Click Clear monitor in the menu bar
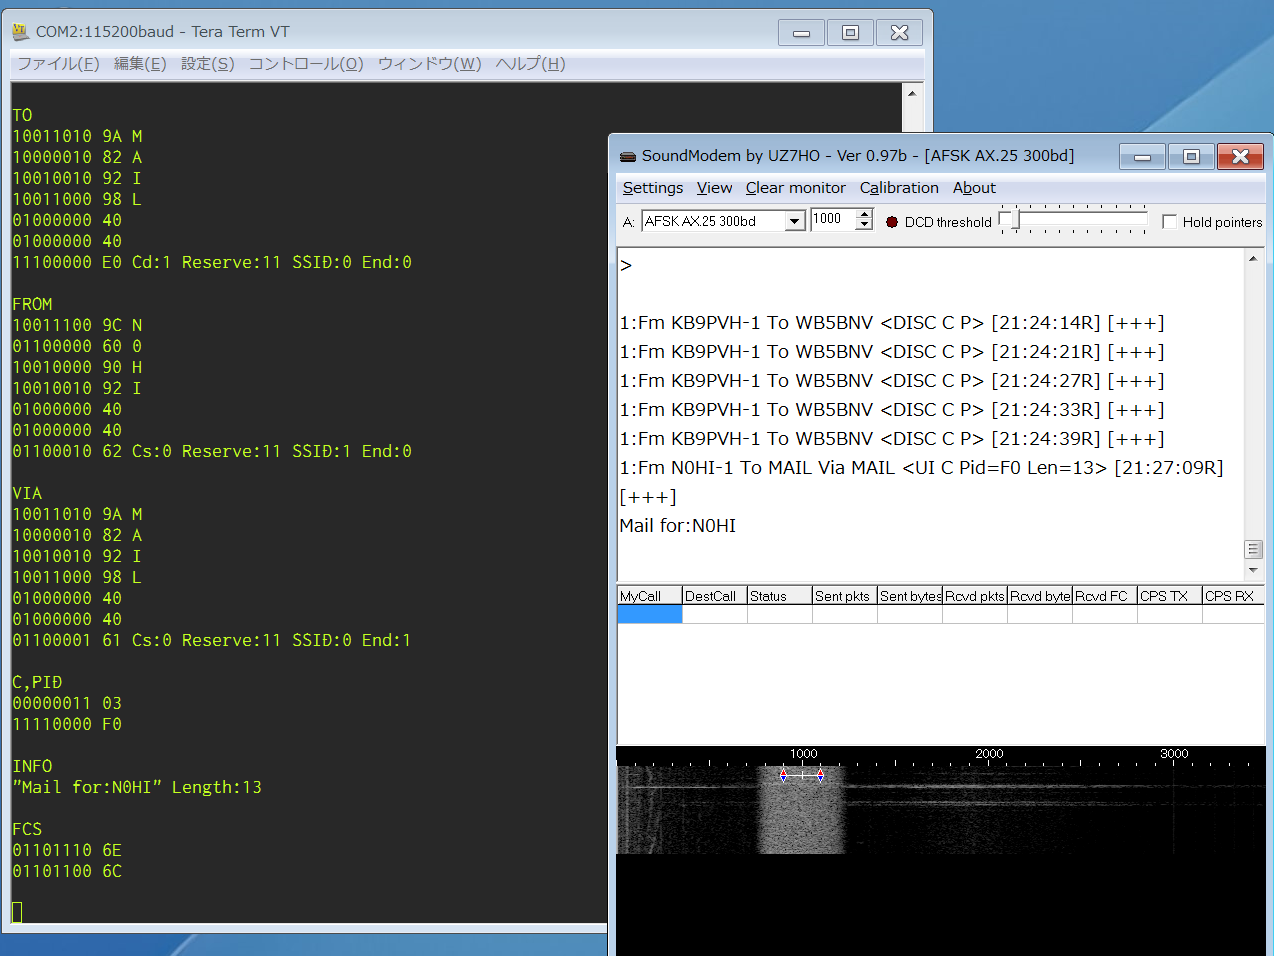 click(x=795, y=188)
